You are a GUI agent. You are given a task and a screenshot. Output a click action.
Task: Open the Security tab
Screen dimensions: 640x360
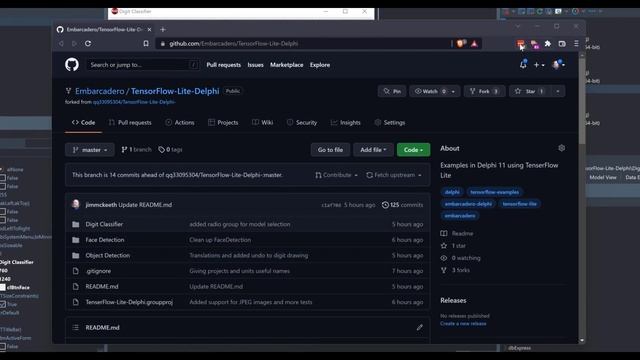(302, 122)
